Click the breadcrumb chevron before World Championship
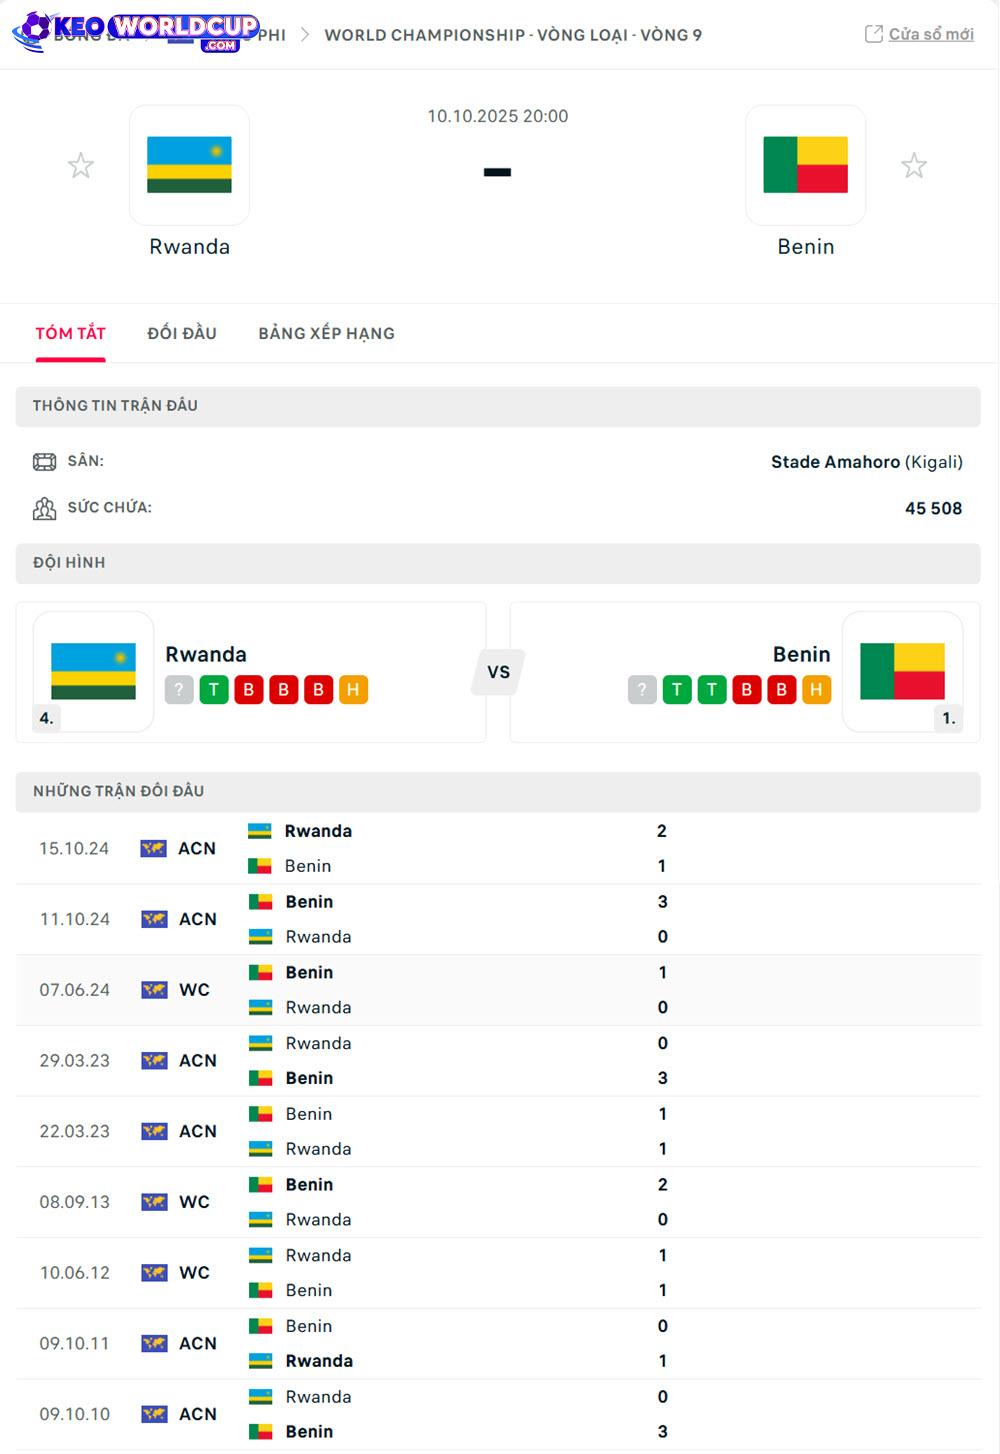This screenshot has height=1454, width=1000. point(304,35)
